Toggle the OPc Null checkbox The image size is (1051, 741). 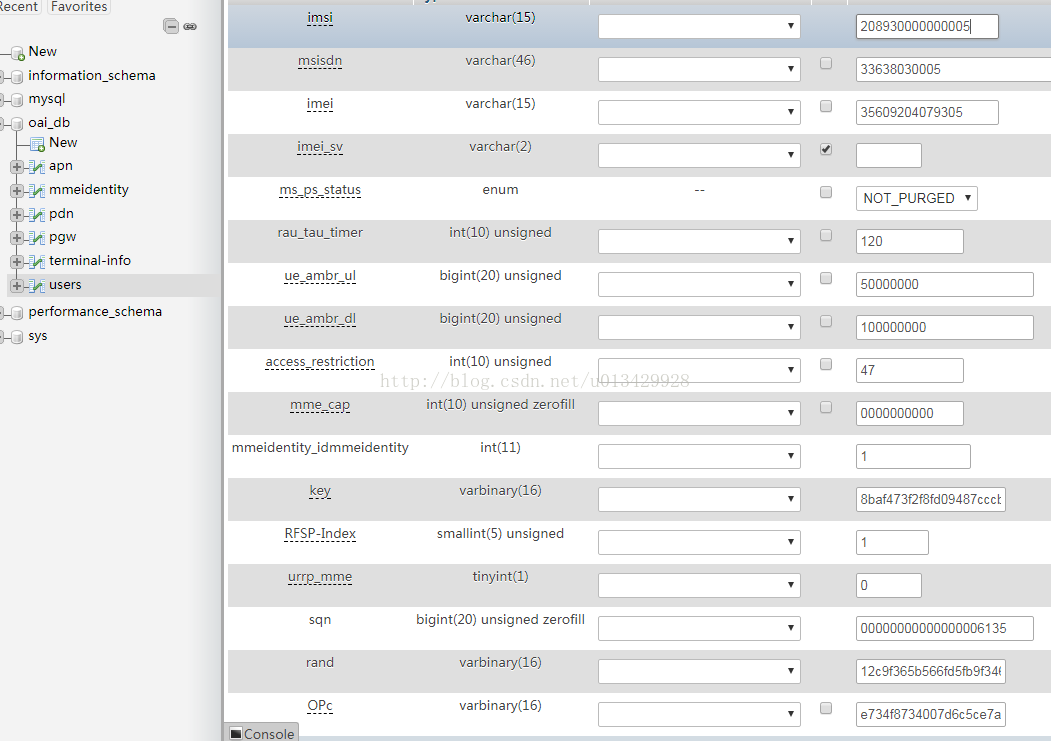tap(826, 708)
